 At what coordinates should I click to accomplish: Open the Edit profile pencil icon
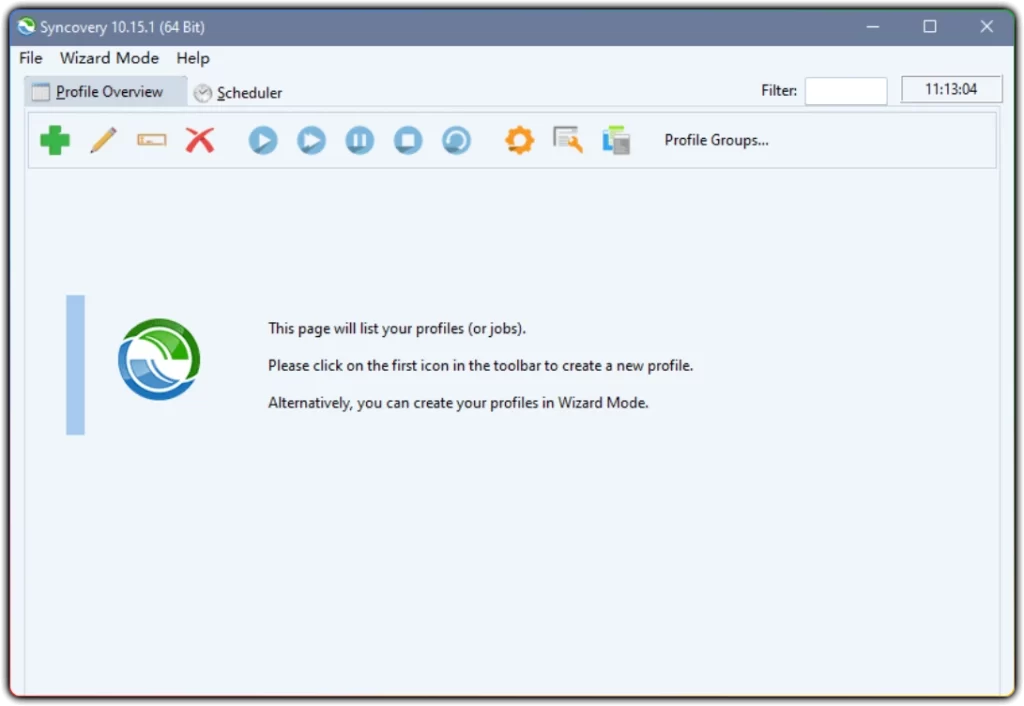click(x=102, y=140)
